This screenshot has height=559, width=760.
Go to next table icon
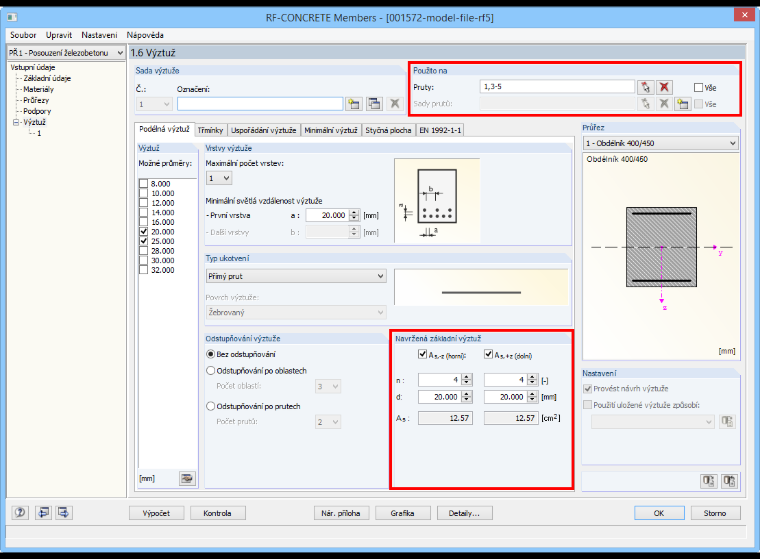click(64, 512)
